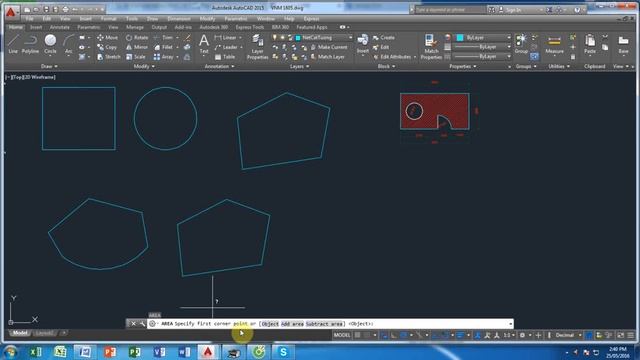Image resolution: width=640 pixels, height=360 pixels.
Task: Toggle MODEL space button in status bar
Action: click(342, 335)
